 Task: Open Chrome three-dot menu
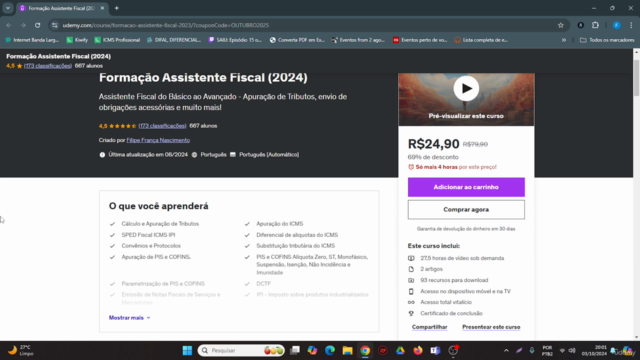click(x=631, y=25)
